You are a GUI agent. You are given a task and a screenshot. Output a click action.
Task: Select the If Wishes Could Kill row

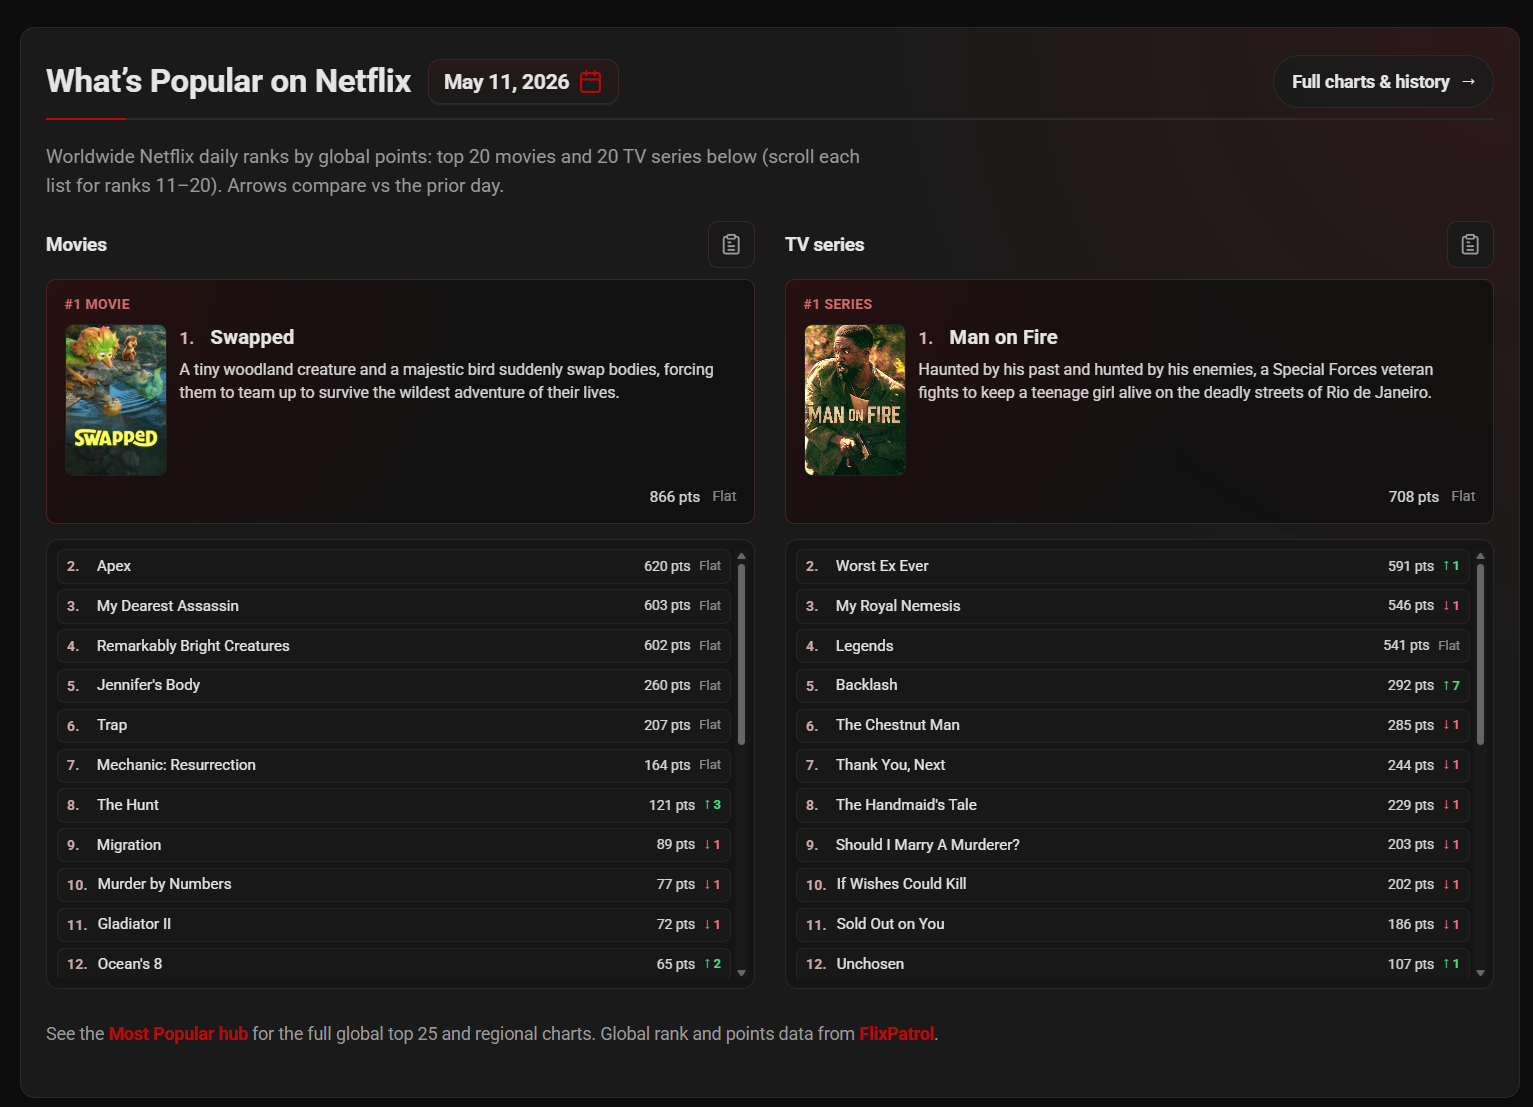pos(1133,884)
